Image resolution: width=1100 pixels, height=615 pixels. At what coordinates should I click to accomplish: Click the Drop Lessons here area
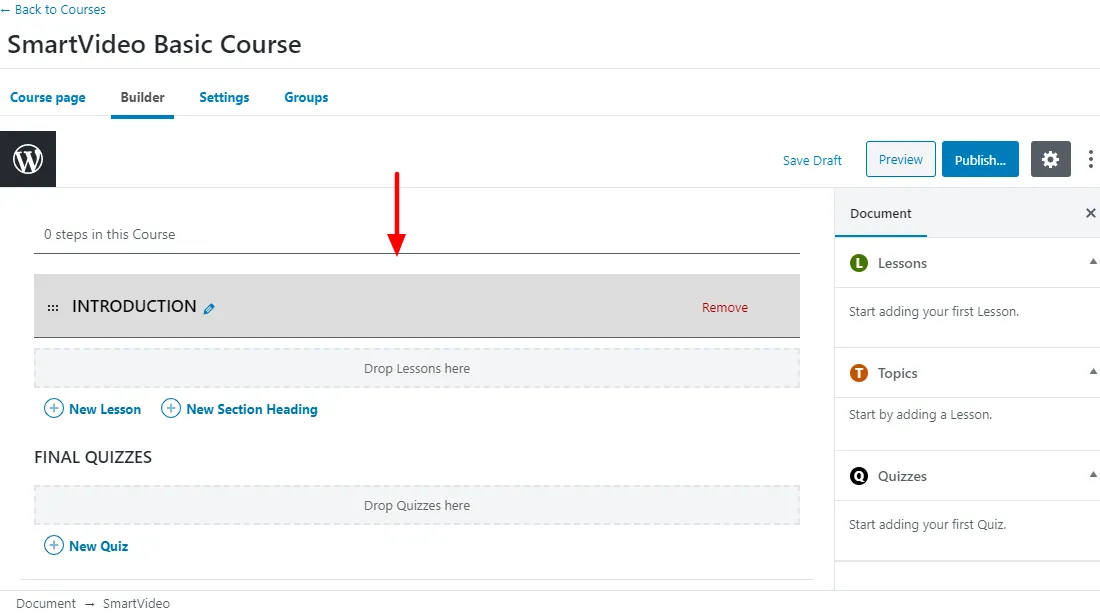coord(417,368)
